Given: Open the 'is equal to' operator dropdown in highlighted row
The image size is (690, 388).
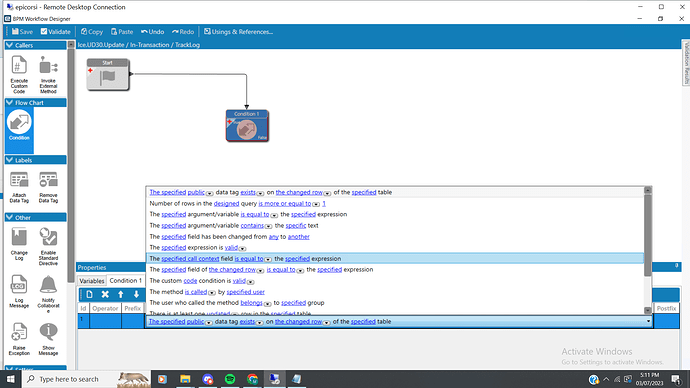Looking at the screenshot, I should coord(268,259).
